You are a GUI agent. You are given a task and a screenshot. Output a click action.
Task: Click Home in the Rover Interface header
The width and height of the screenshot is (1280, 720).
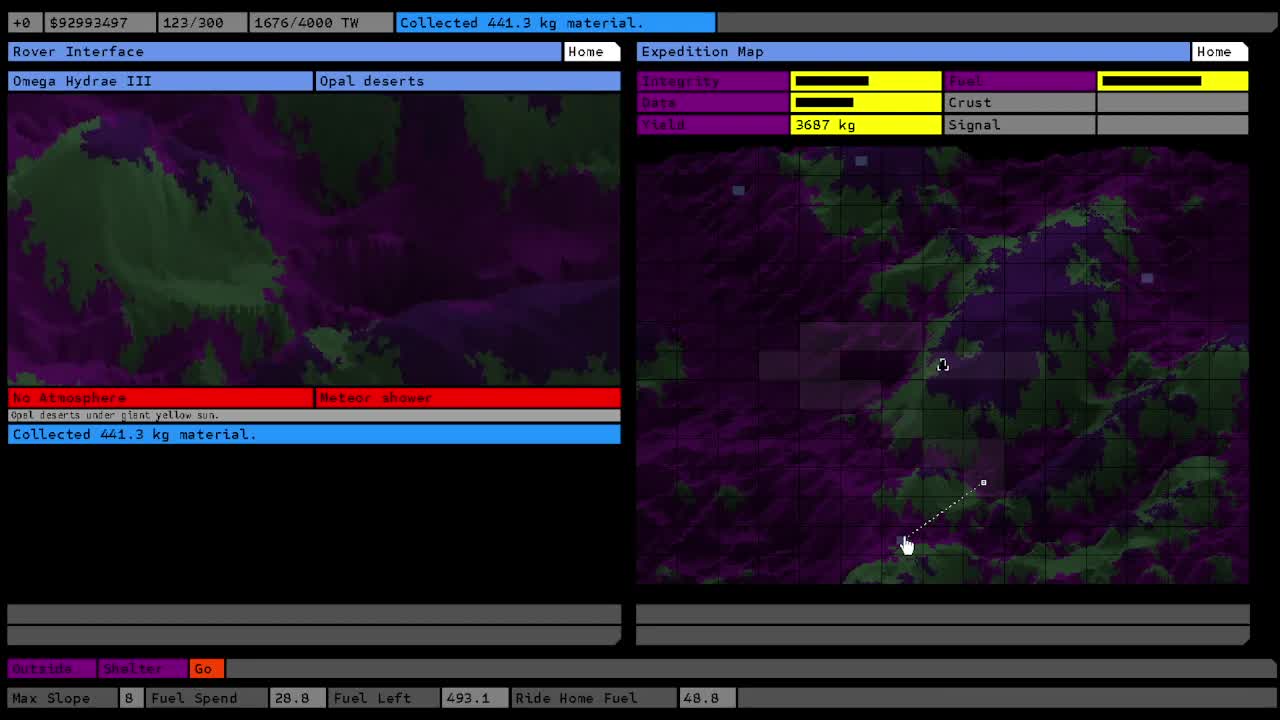(586, 52)
